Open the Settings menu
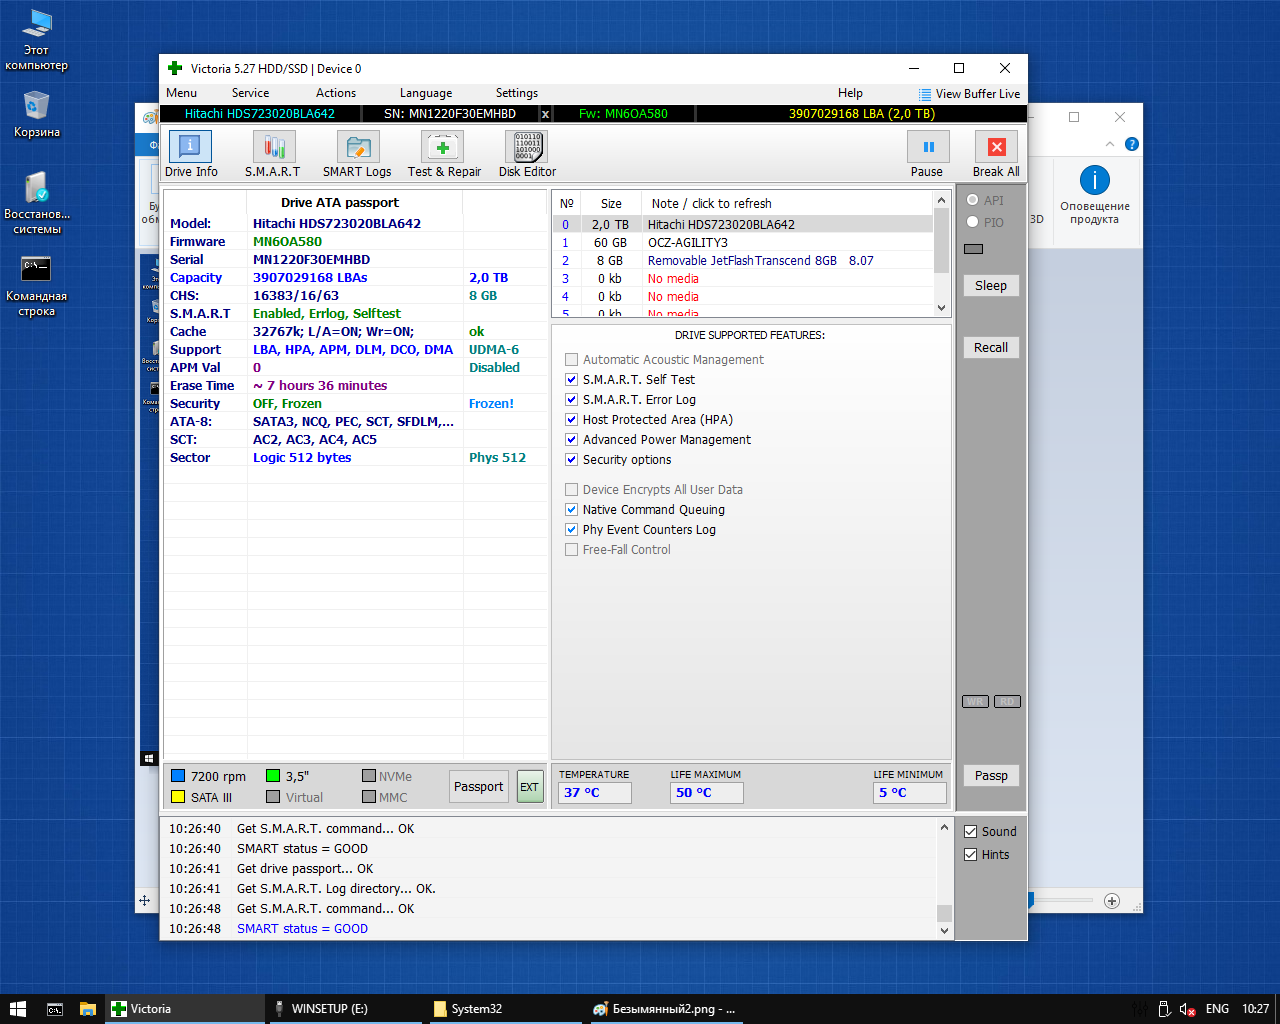This screenshot has height=1024, width=1280. pos(517,93)
